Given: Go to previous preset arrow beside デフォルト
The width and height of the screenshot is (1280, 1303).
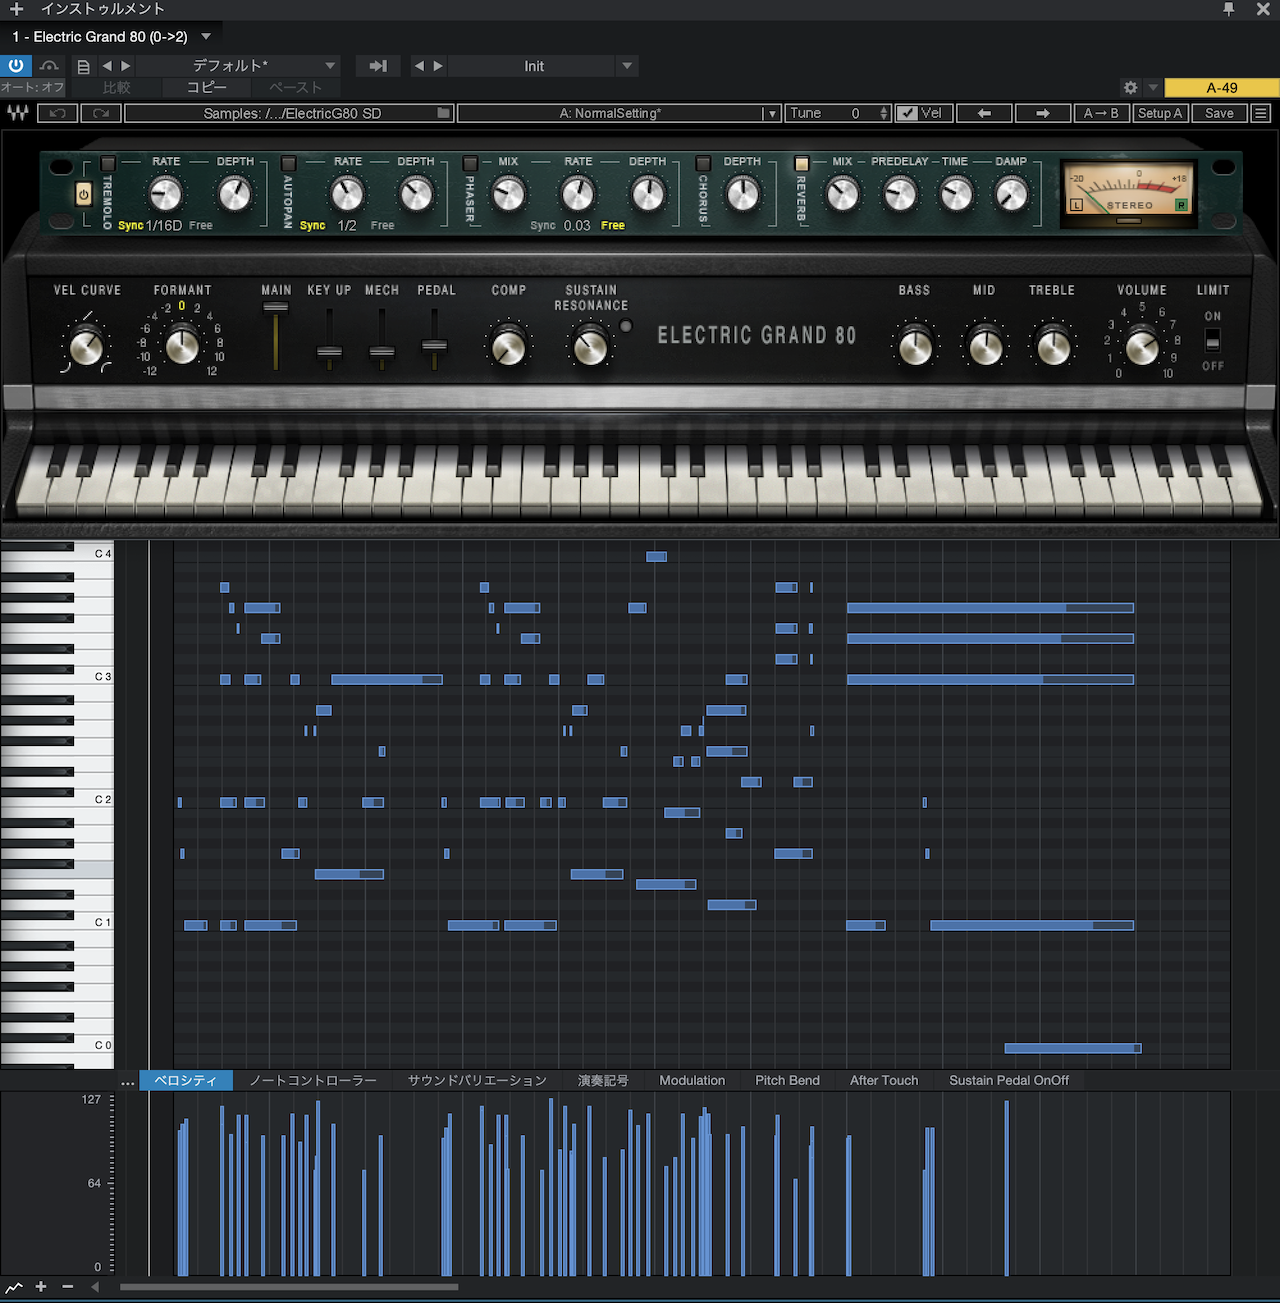Looking at the screenshot, I should tap(107, 66).
